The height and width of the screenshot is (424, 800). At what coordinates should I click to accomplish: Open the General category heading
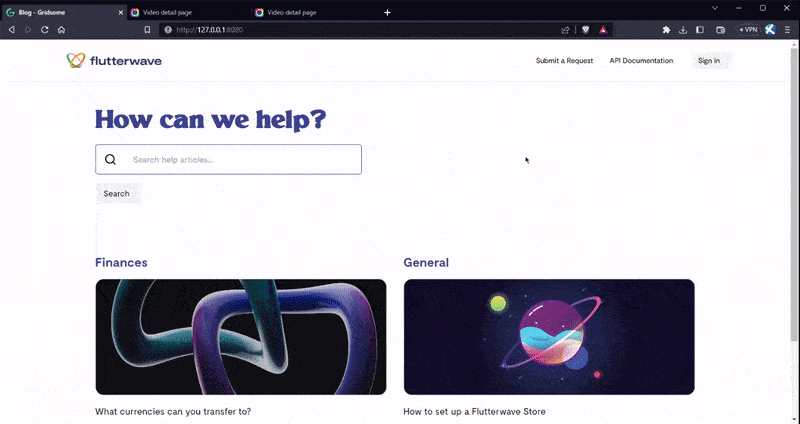click(426, 262)
